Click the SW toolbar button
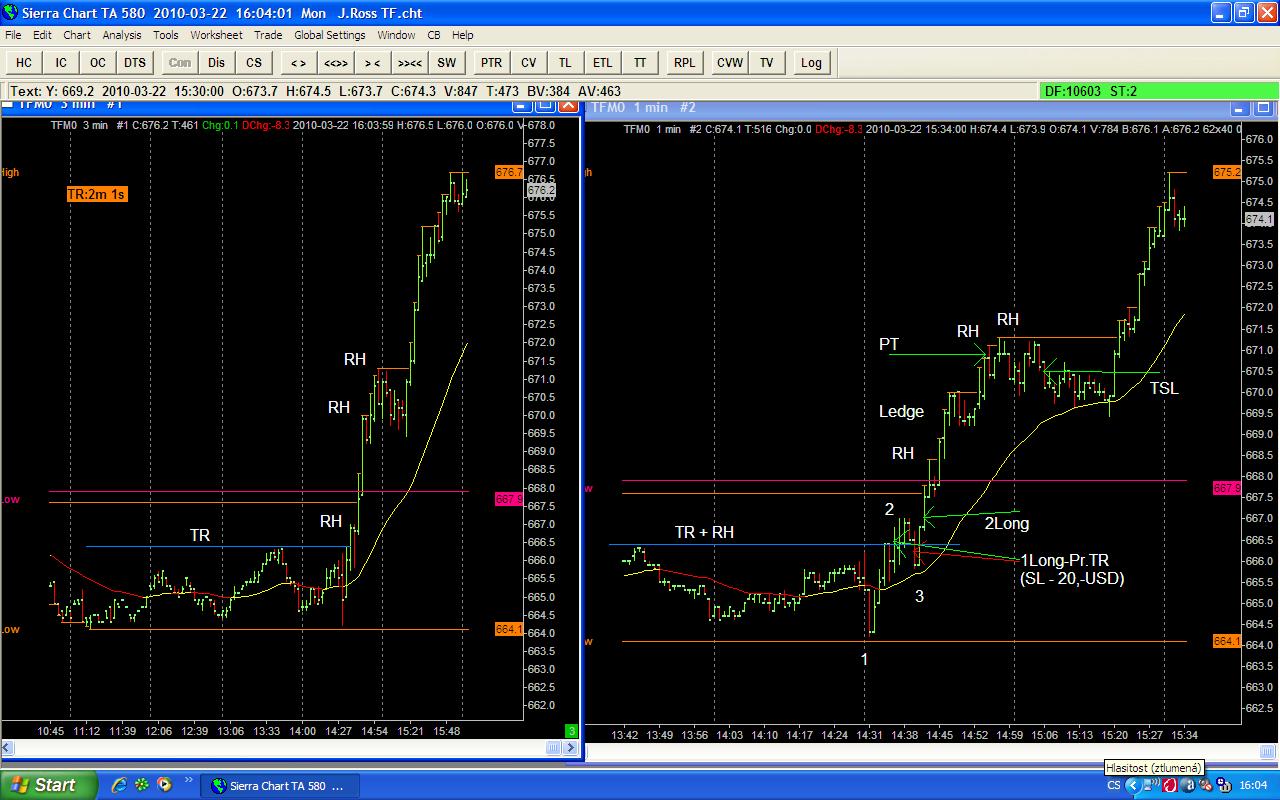 (446, 62)
